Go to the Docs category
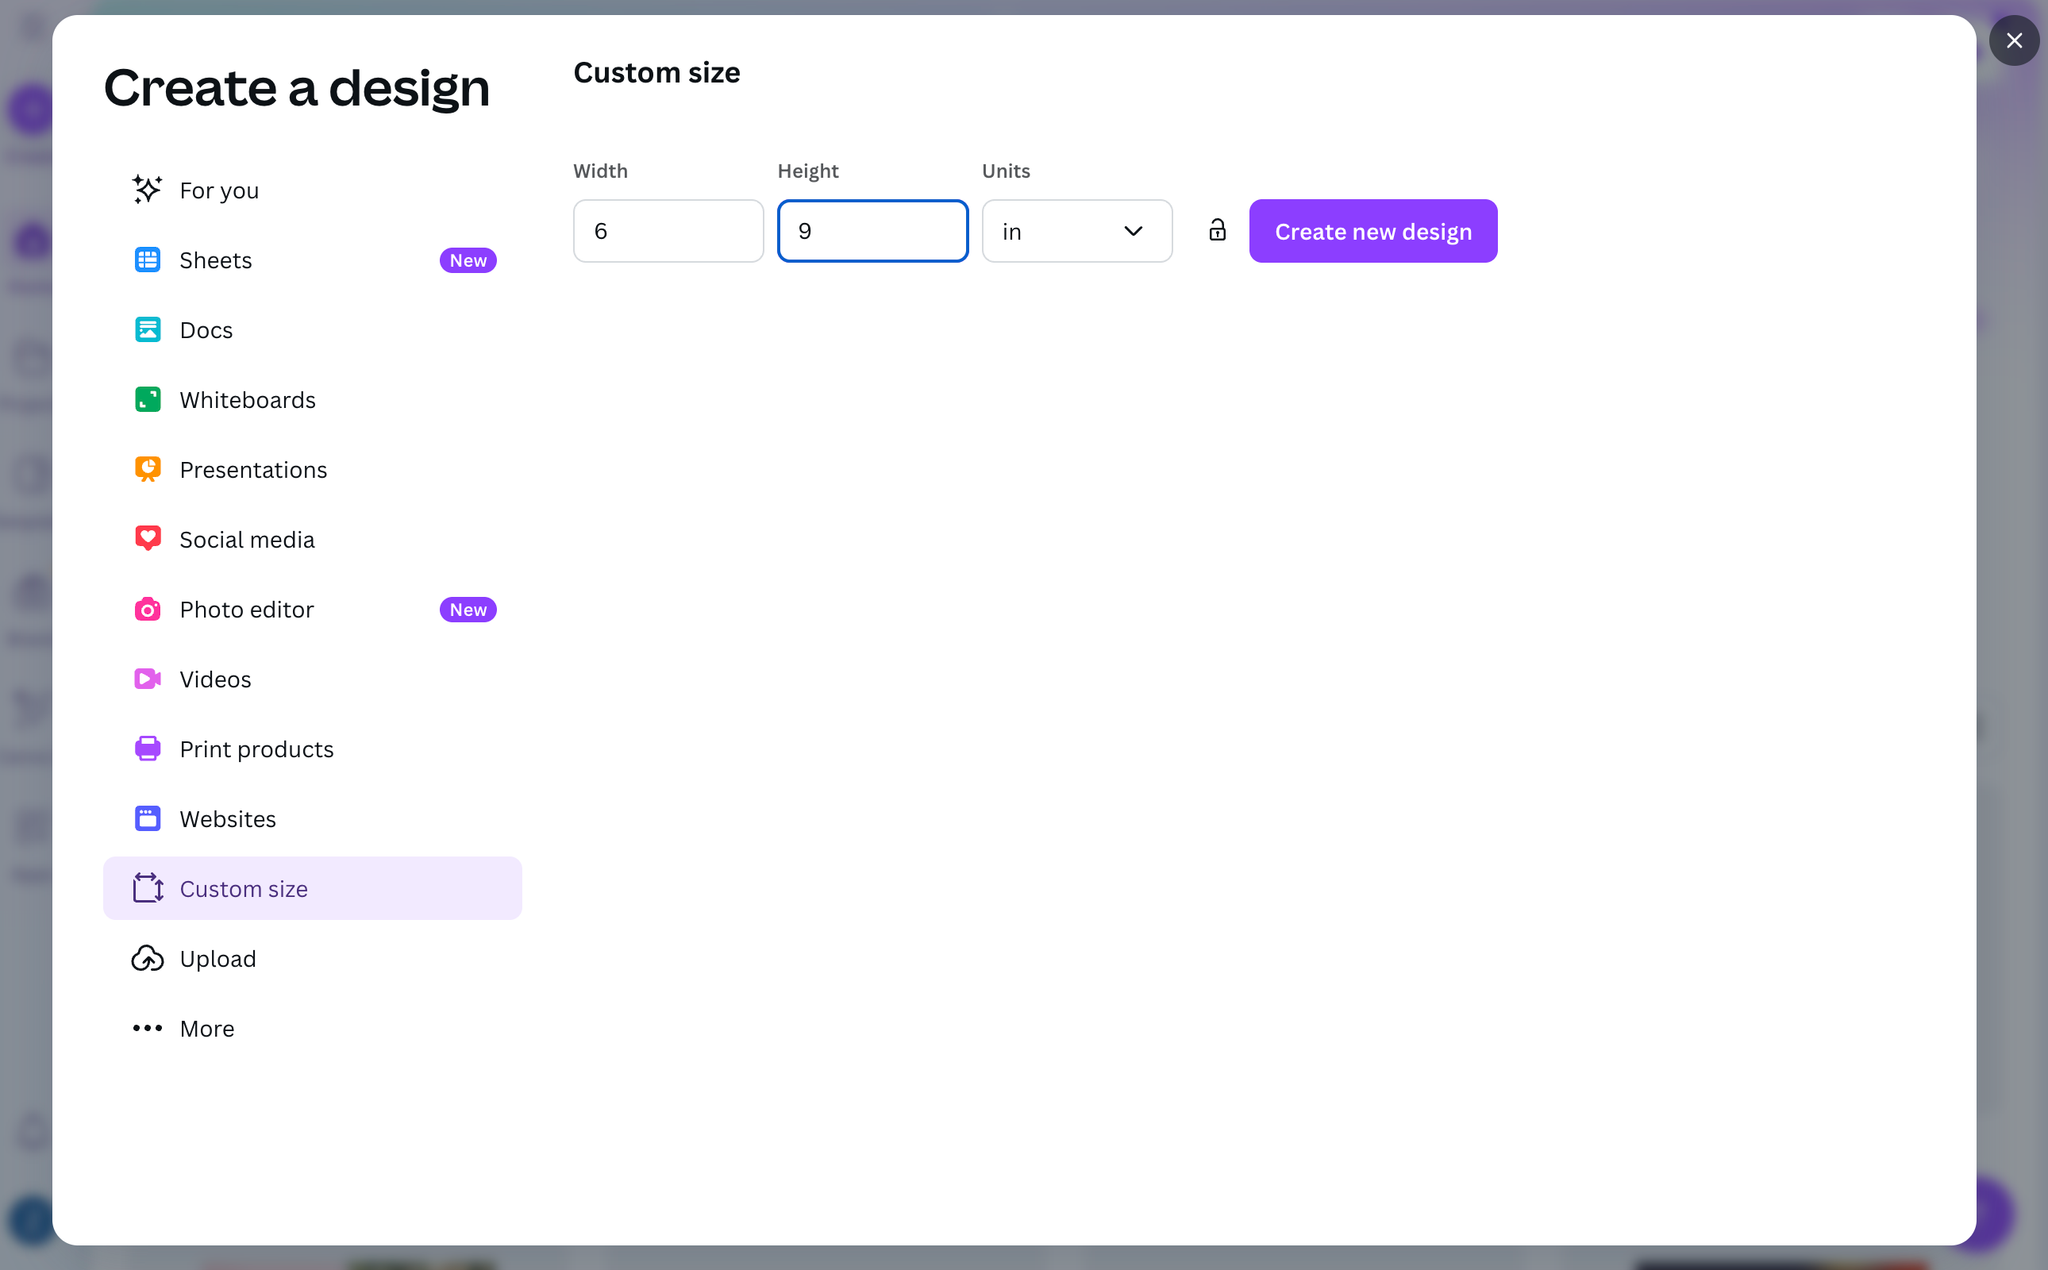 312,330
